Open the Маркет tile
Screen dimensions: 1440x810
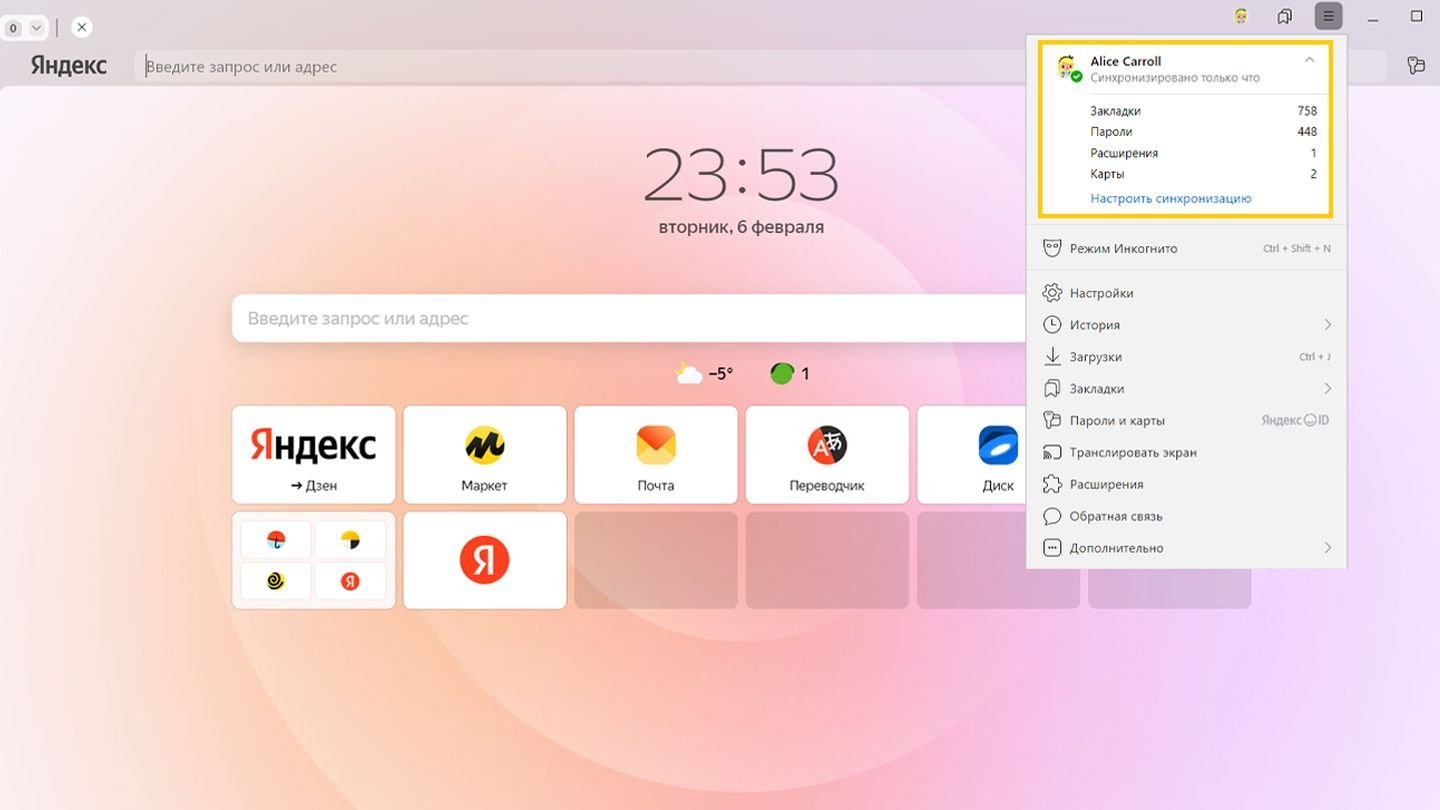(485, 454)
